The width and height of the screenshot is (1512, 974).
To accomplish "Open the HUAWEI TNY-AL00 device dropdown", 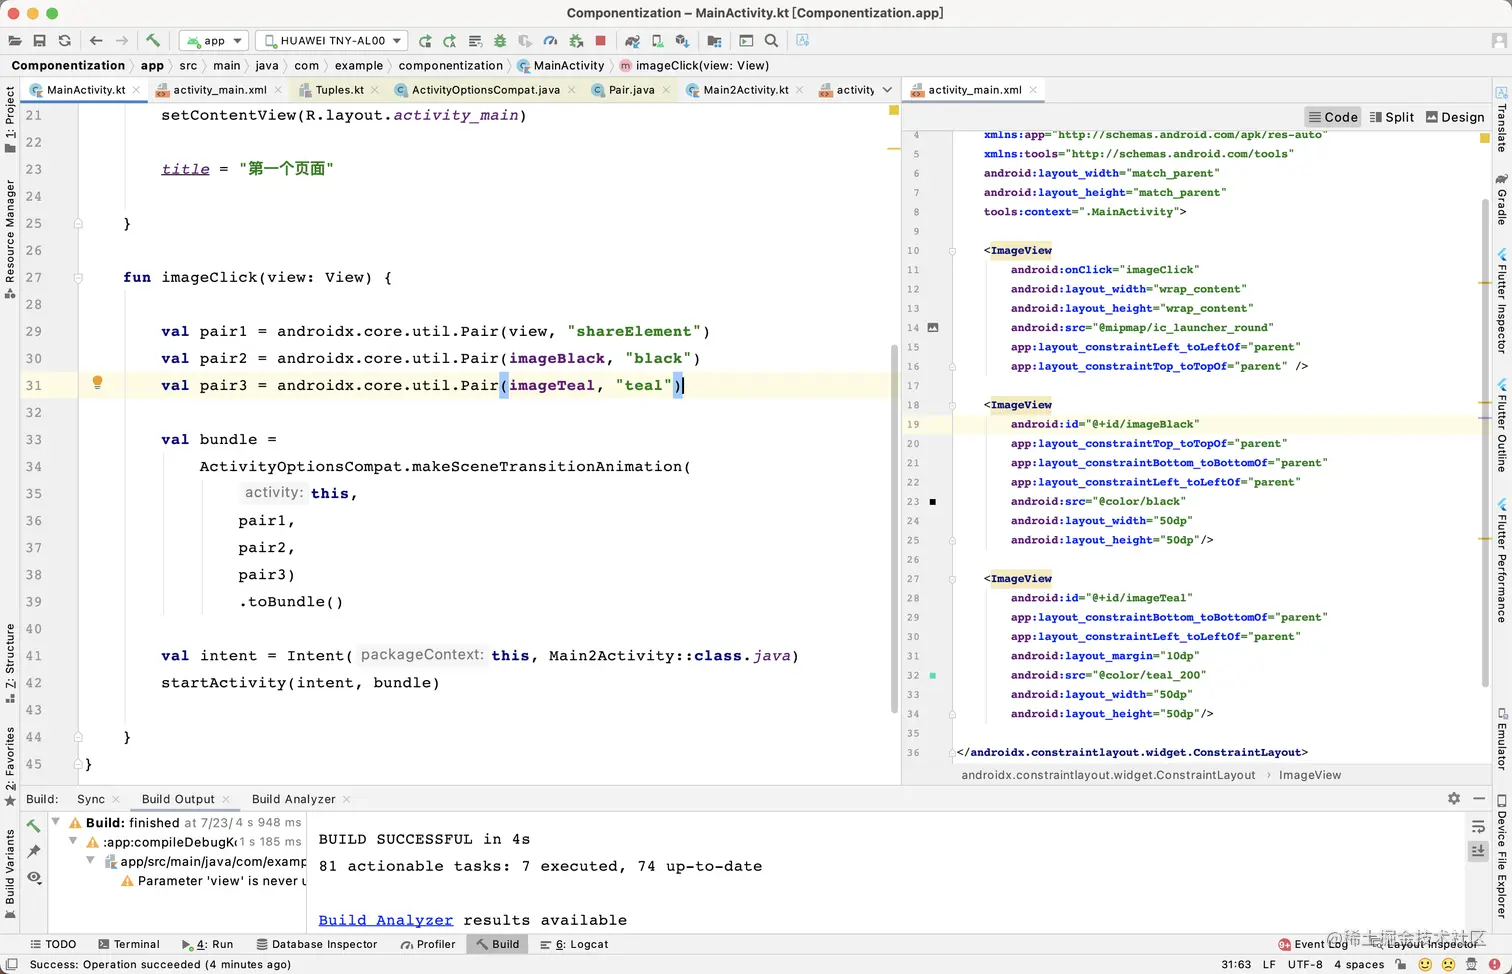I will click(332, 41).
